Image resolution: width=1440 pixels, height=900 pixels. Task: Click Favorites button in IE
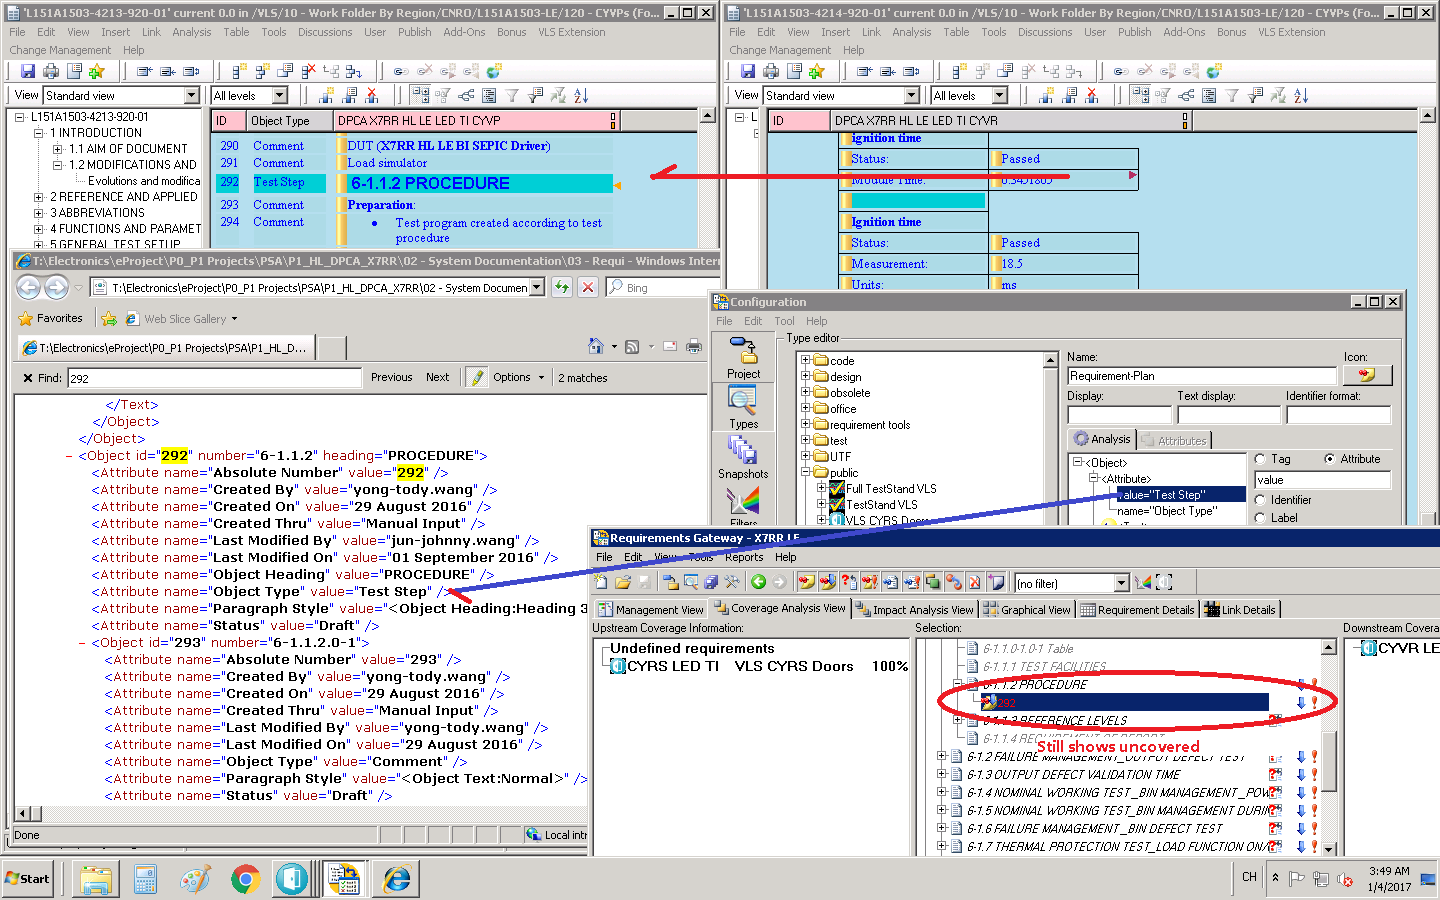50,318
